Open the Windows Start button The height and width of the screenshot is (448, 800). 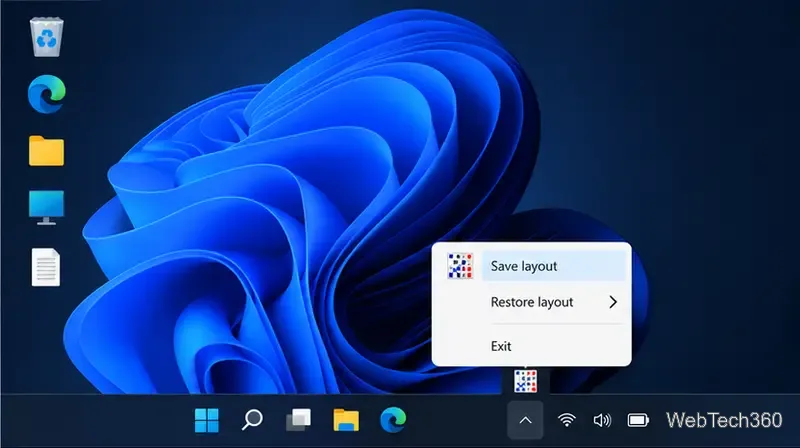click(x=207, y=420)
